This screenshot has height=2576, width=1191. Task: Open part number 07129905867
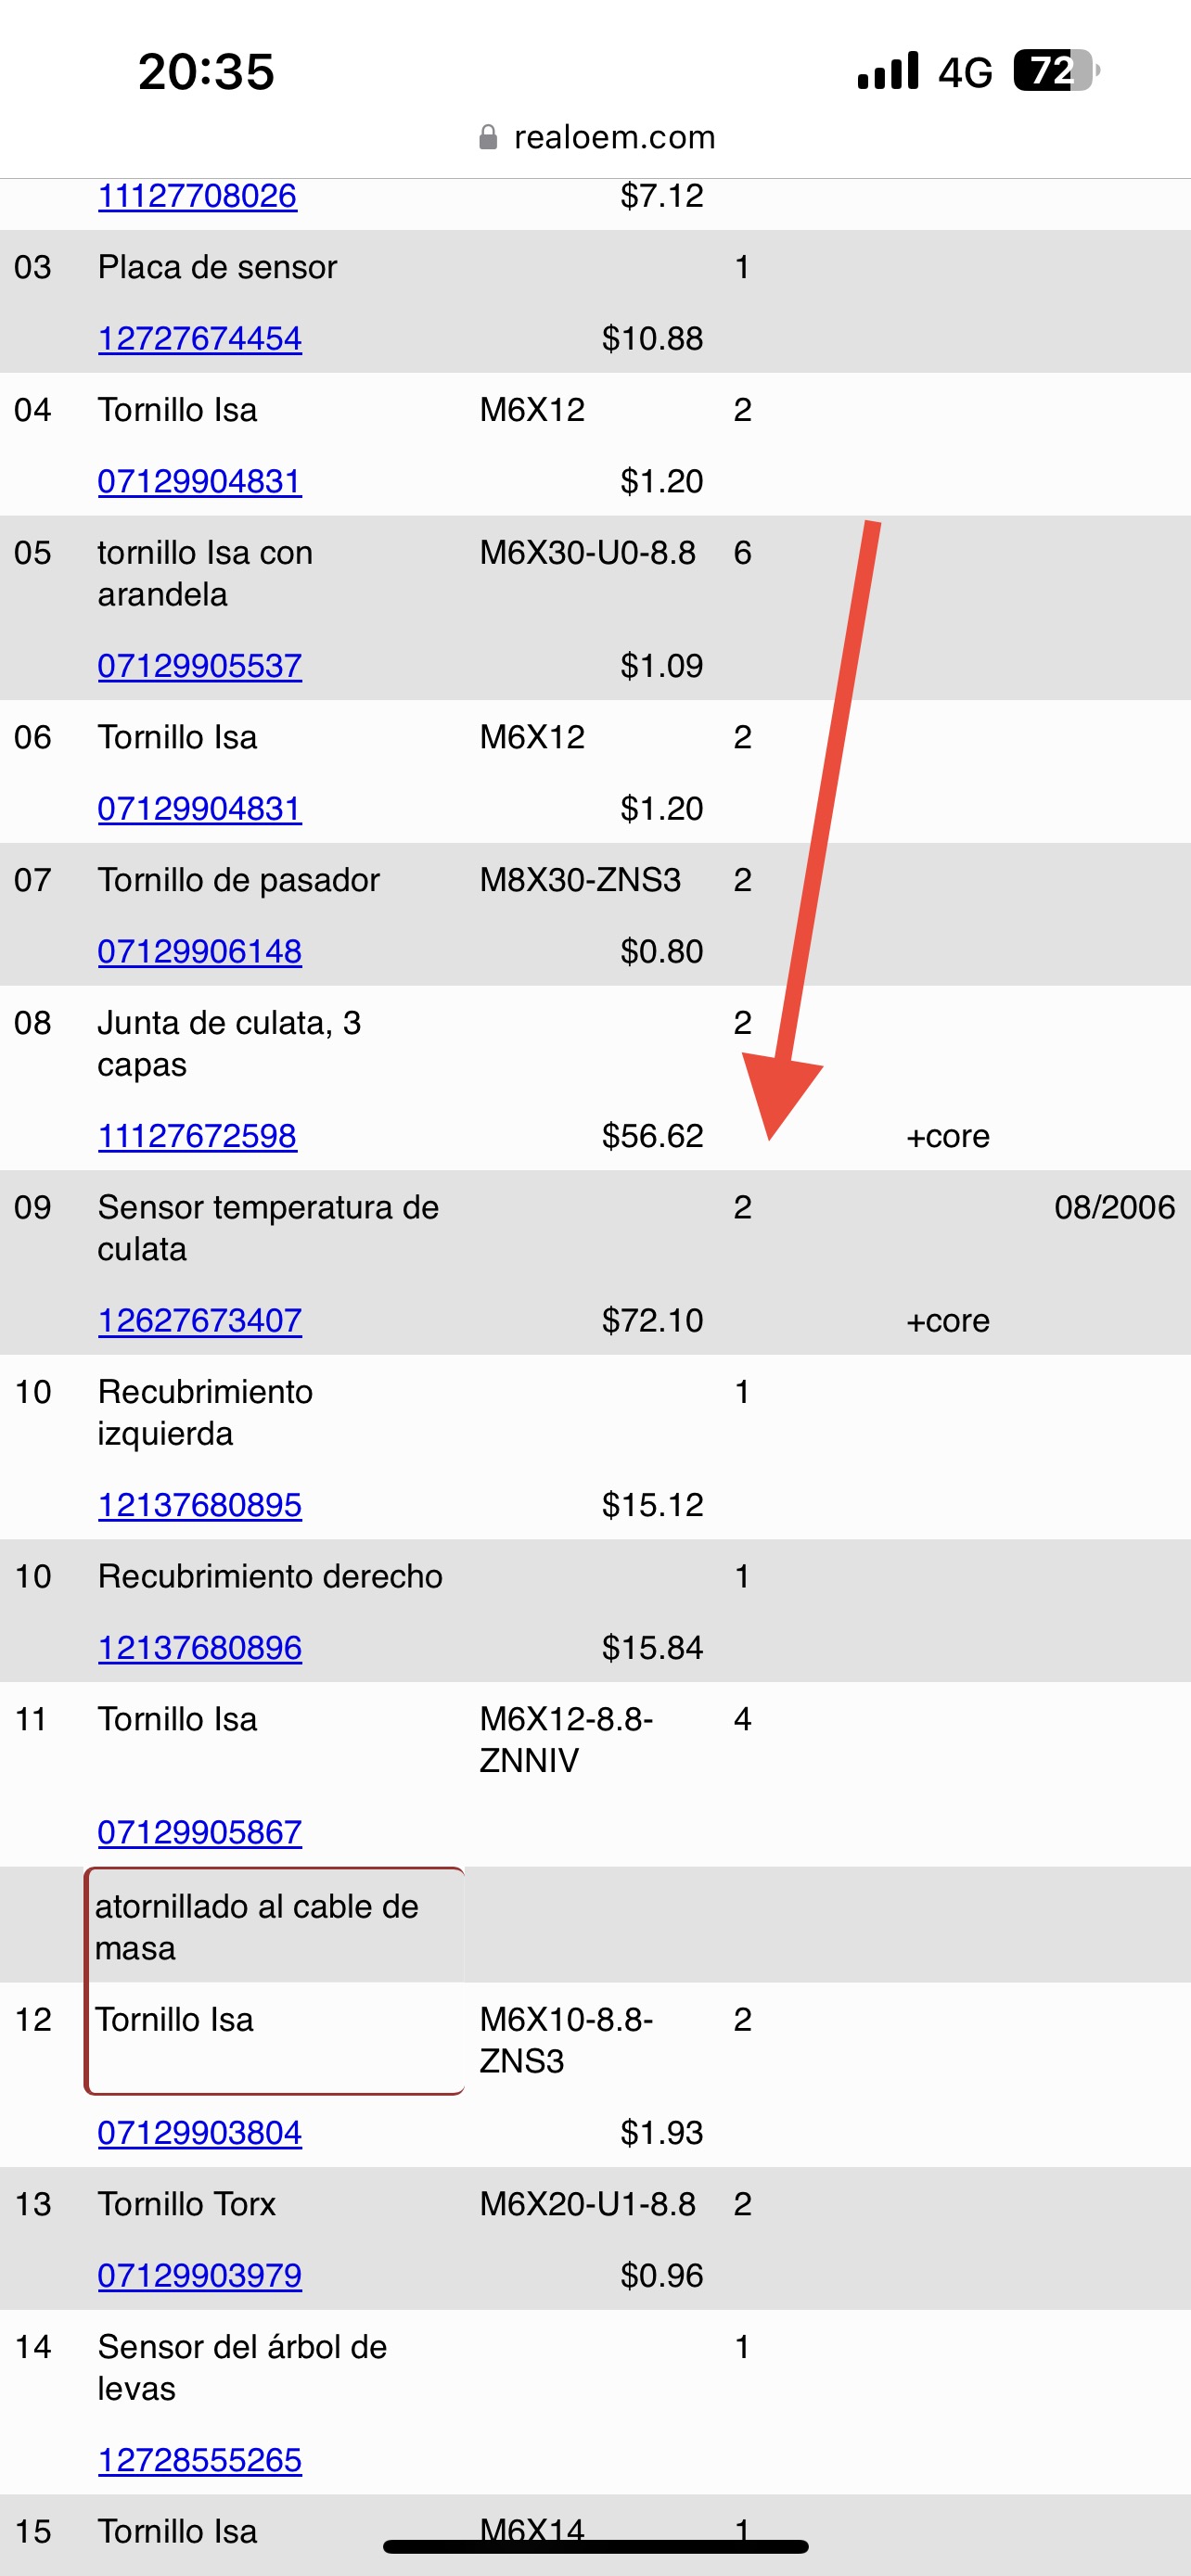(199, 1833)
